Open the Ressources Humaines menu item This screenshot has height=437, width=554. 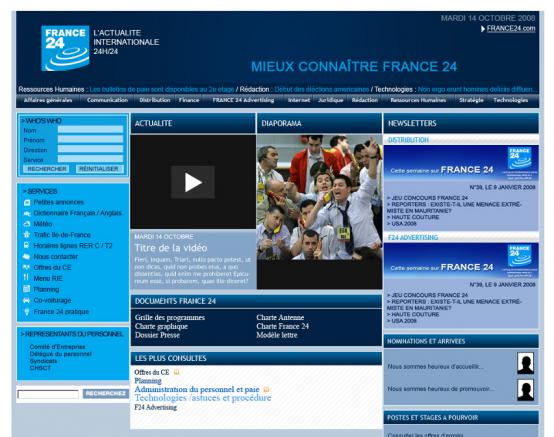point(418,100)
